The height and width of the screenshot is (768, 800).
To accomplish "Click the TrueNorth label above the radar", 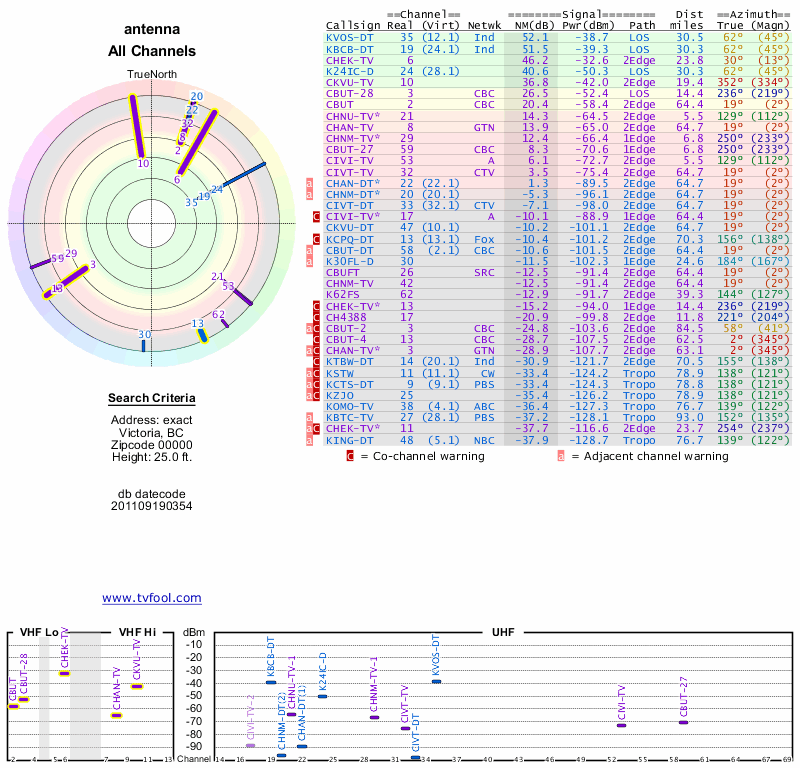I will [152, 75].
